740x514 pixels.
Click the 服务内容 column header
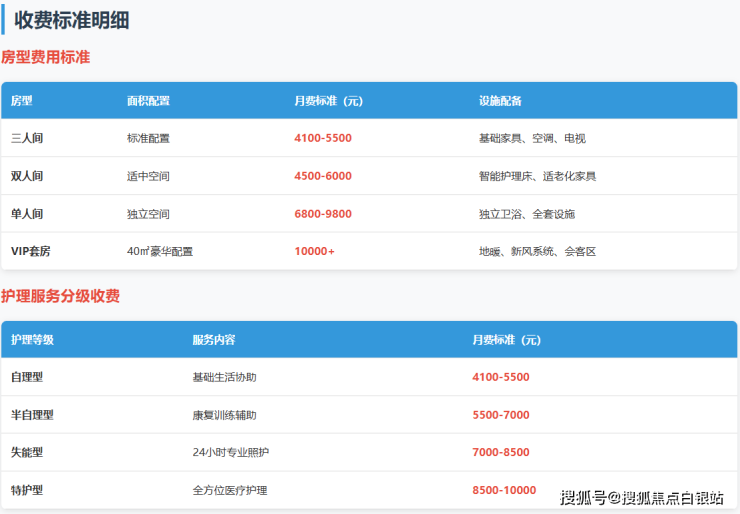[213, 340]
